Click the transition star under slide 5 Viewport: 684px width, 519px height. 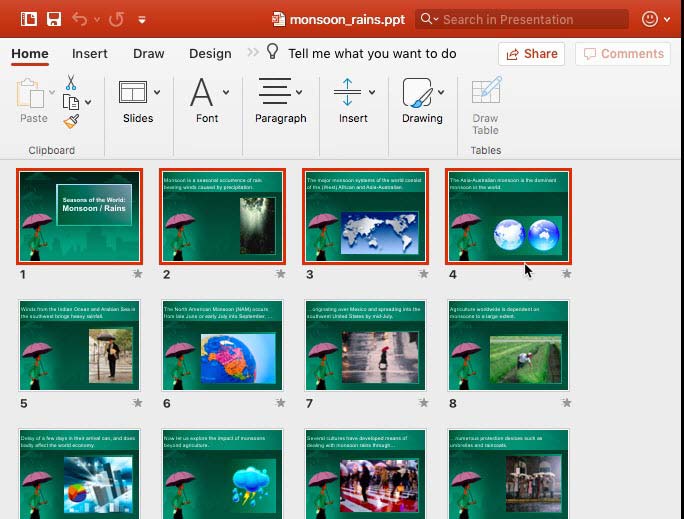[x=137, y=403]
